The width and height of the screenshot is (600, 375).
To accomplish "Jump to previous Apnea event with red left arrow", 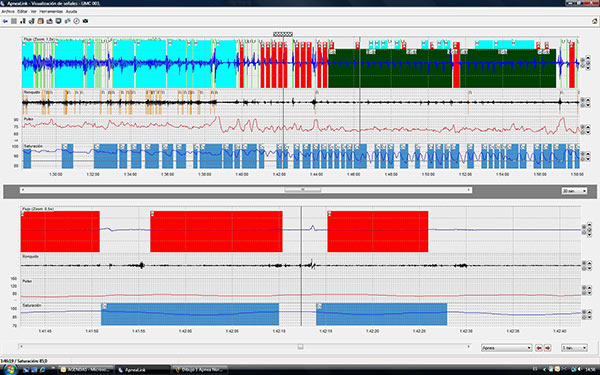I will pos(539,348).
